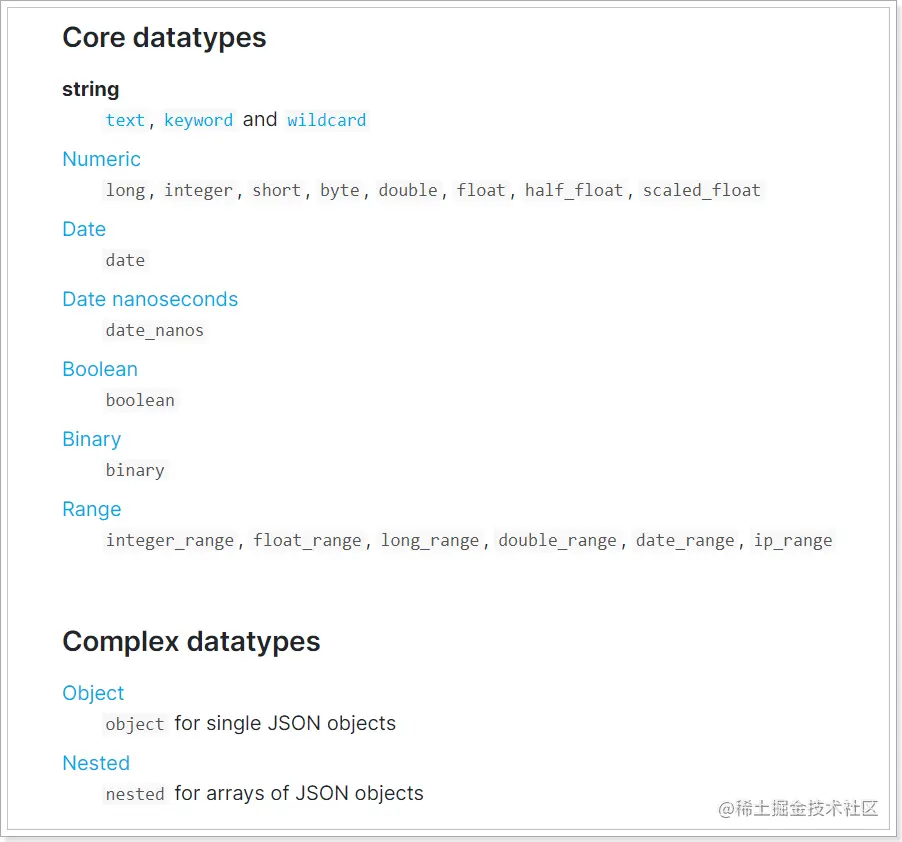Open the Numeric datatypes link
This screenshot has height=842, width=902.
[101, 159]
